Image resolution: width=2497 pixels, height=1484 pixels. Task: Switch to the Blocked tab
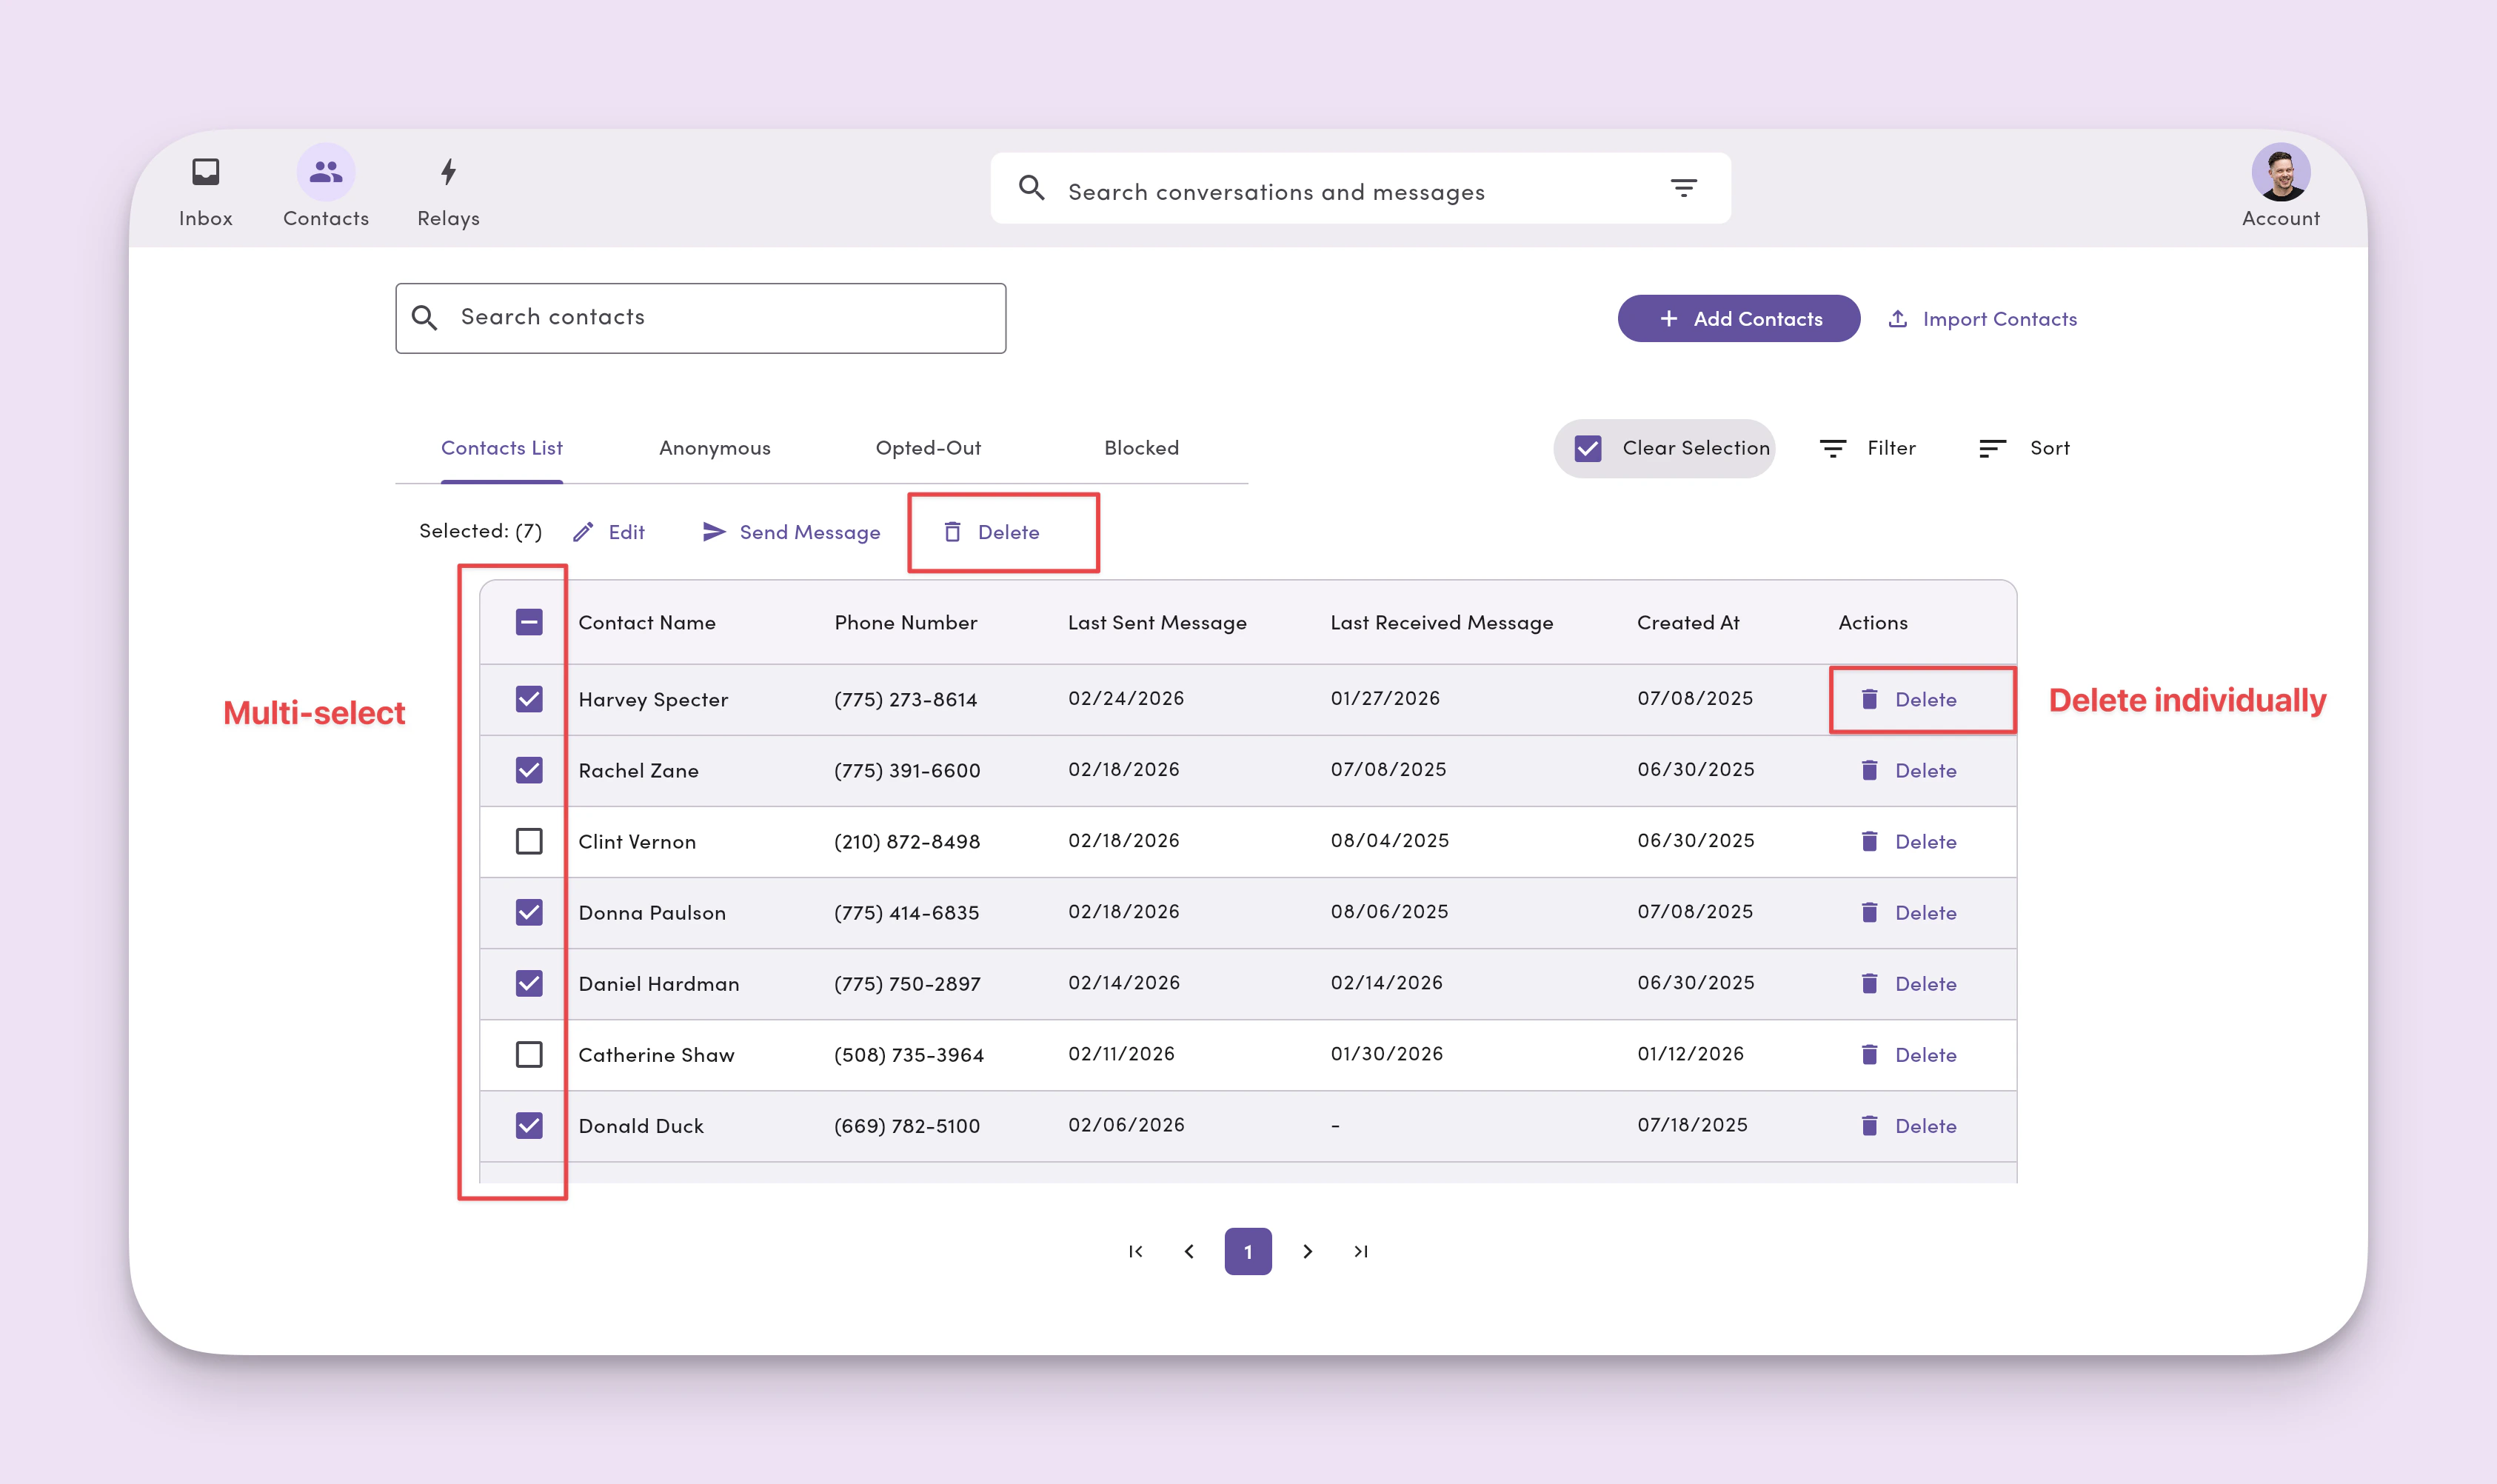coord(1140,448)
